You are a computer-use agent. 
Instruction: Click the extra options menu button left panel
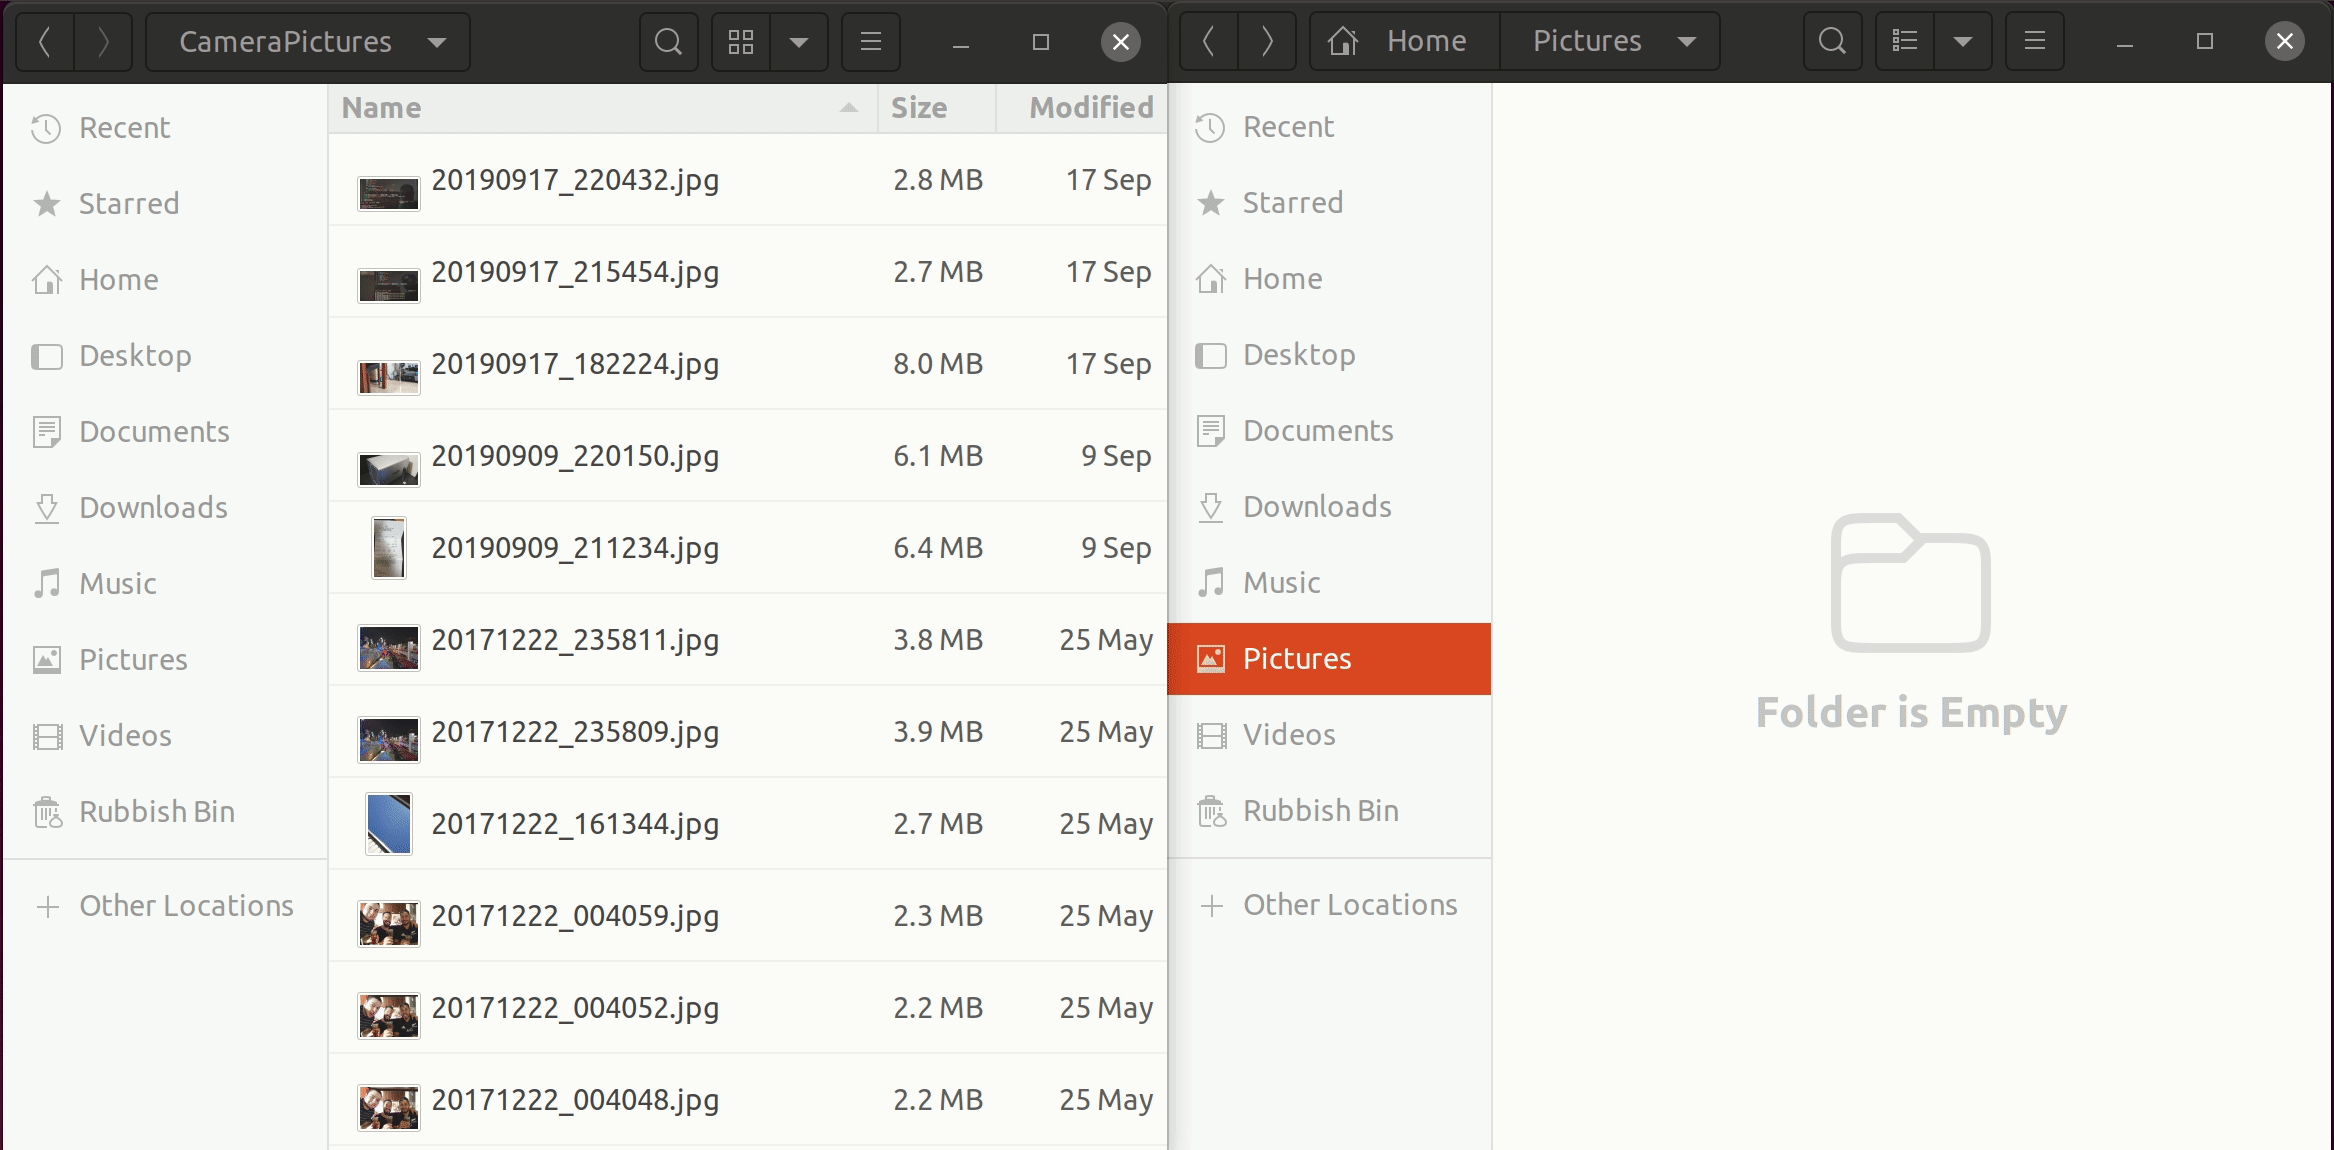(871, 40)
